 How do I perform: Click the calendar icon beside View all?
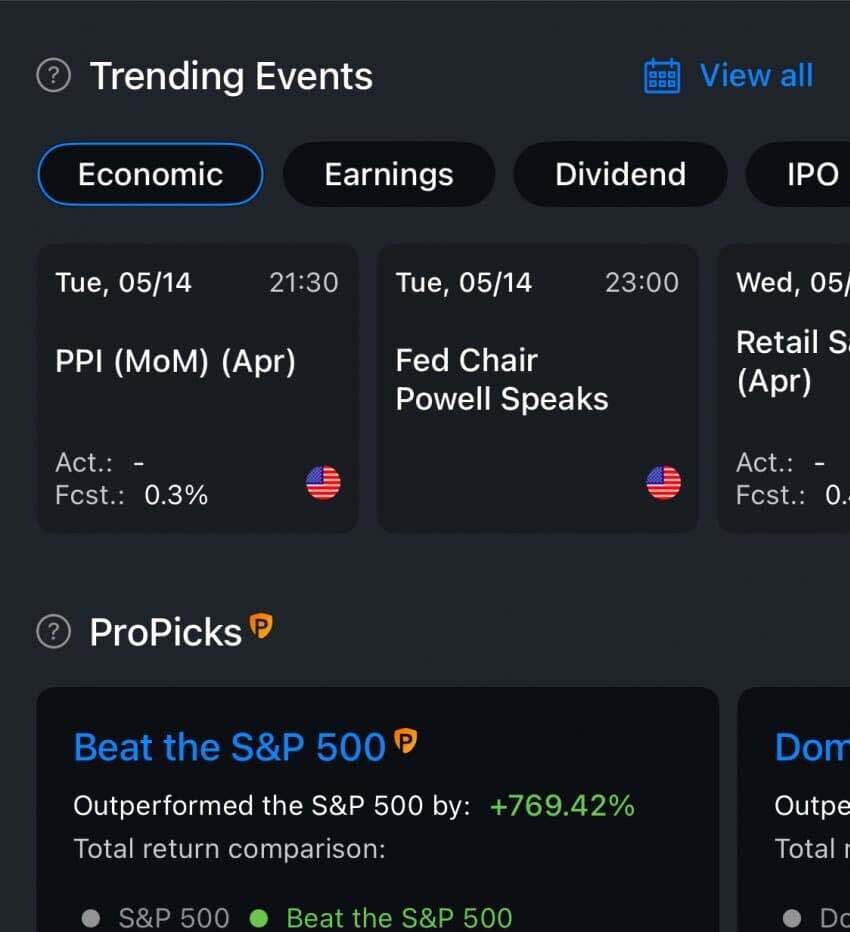point(662,76)
